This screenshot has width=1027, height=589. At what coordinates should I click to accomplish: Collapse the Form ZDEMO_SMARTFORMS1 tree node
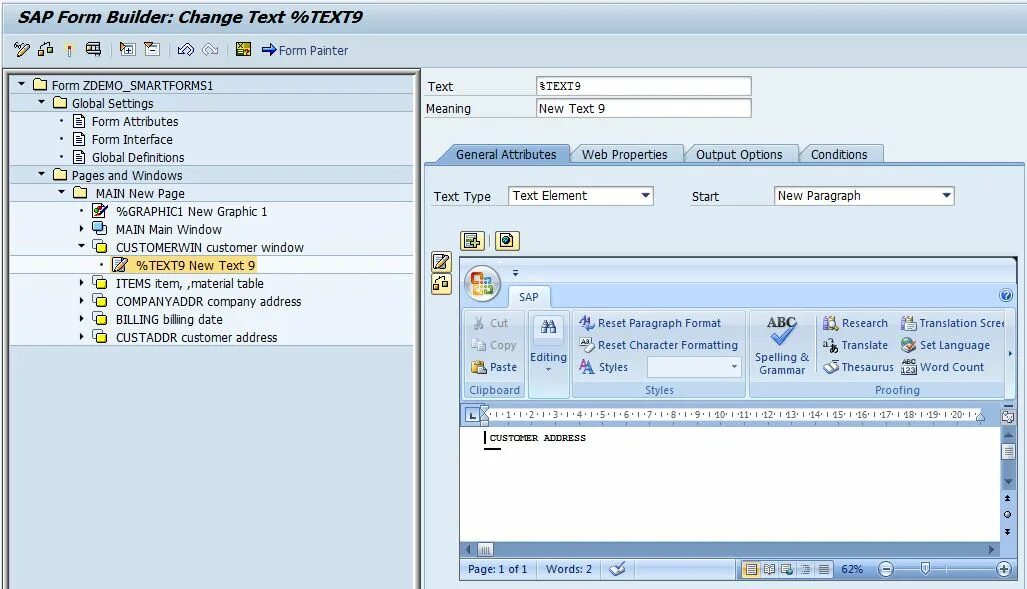(x=22, y=85)
